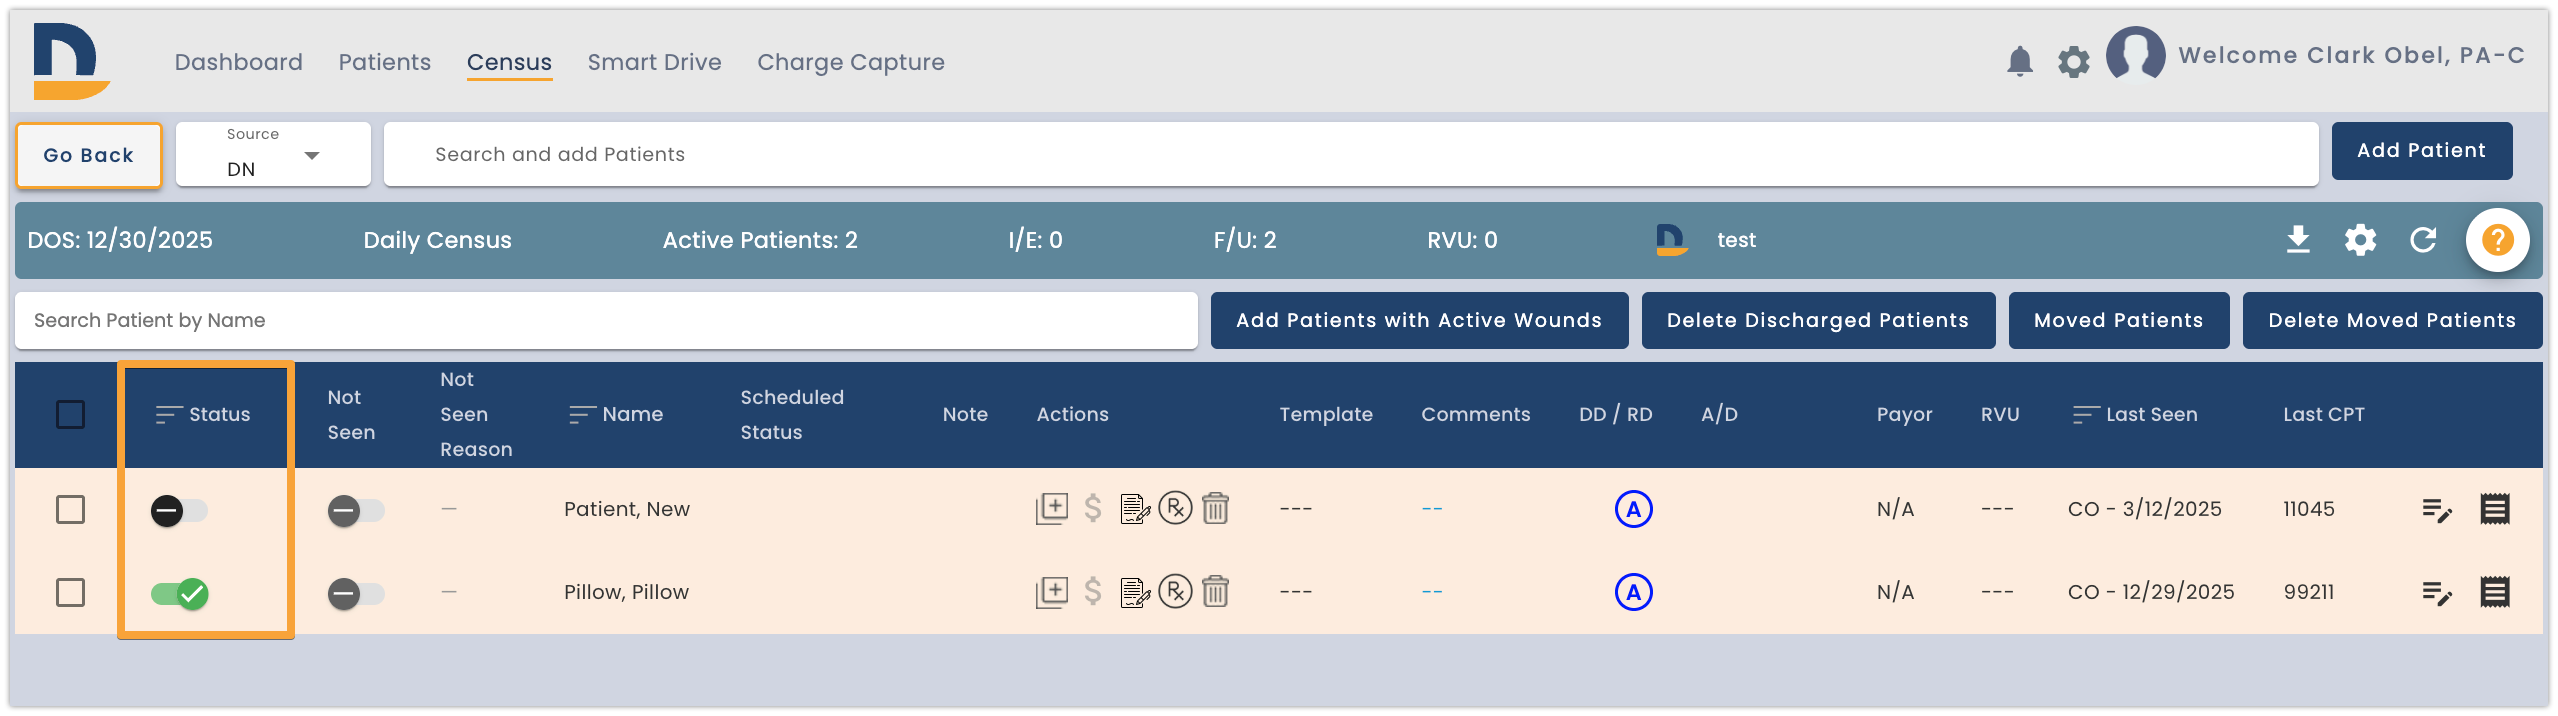Viewport: 2558px width, 716px height.
Task: Sort table by Name column
Action: click(616, 414)
